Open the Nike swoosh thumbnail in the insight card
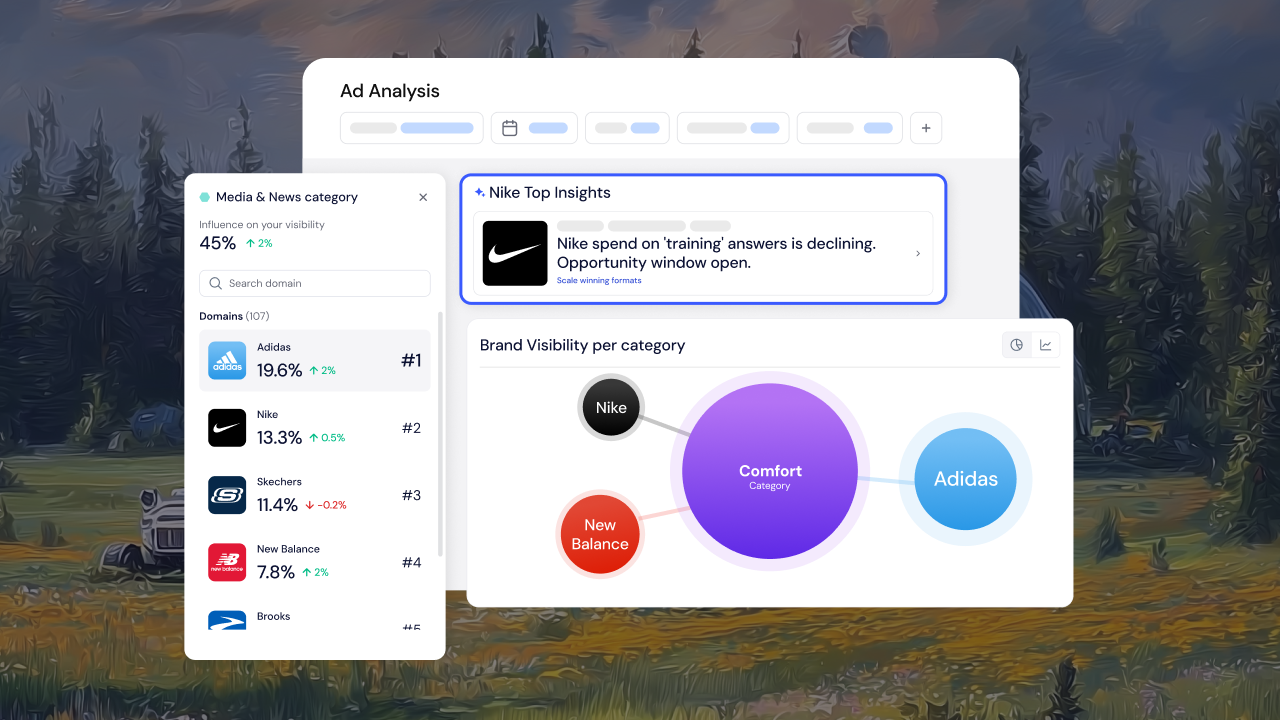The image size is (1280, 720). click(x=515, y=253)
